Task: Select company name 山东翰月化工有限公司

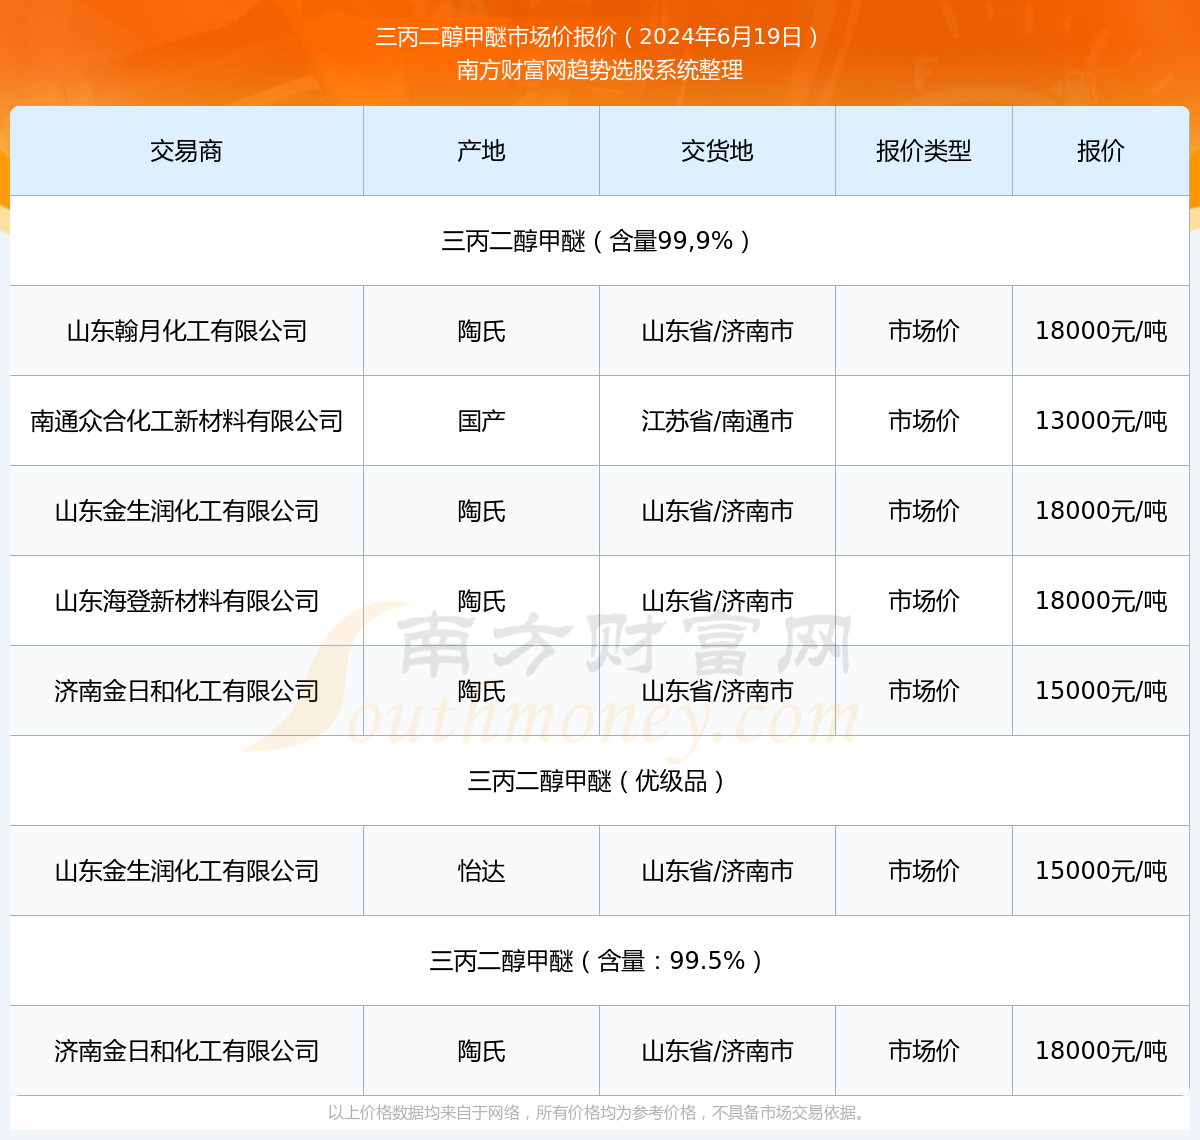Action: pos(186,331)
